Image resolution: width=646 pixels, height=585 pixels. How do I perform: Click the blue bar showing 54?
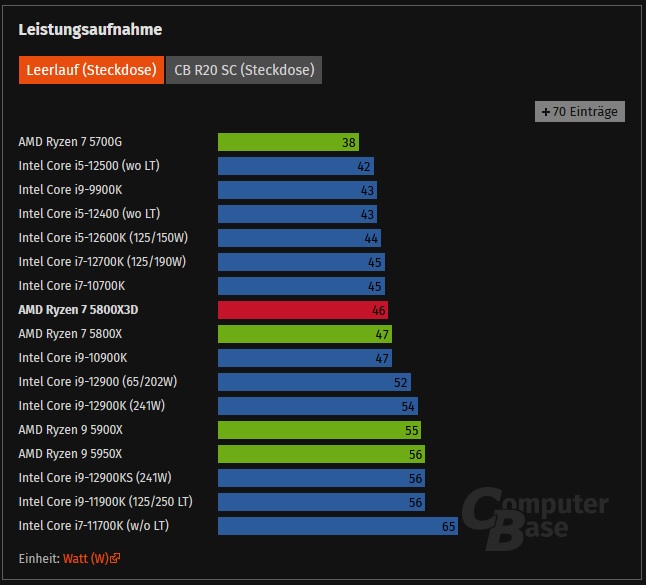click(x=318, y=406)
